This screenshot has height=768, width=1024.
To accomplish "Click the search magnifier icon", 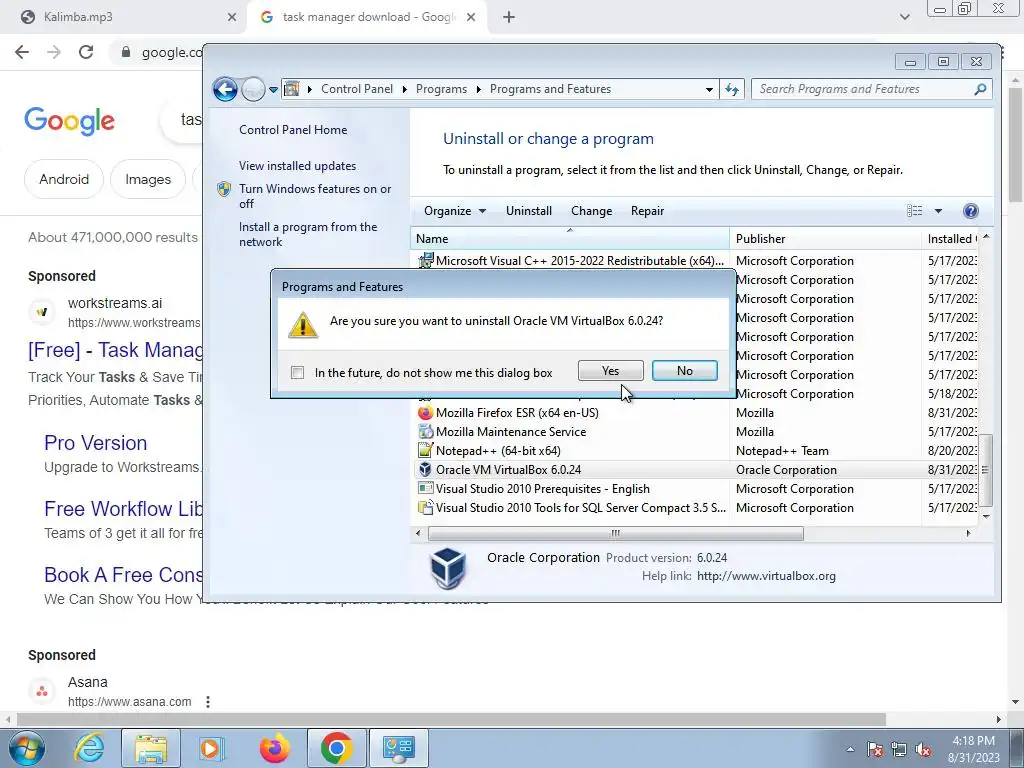I will point(980,89).
